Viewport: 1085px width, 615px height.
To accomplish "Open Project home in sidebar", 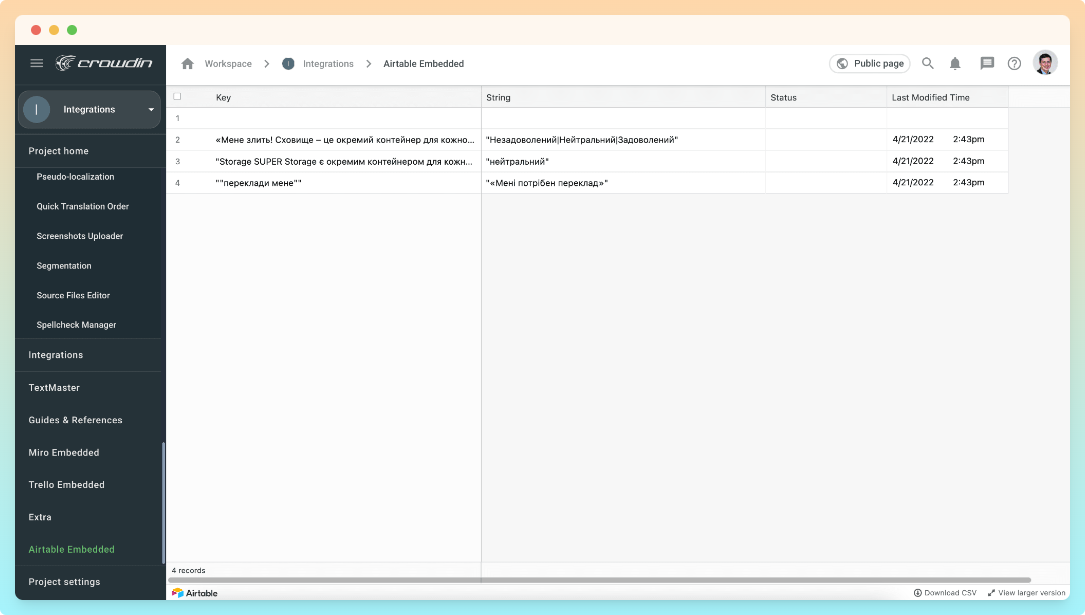I will click(58, 151).
